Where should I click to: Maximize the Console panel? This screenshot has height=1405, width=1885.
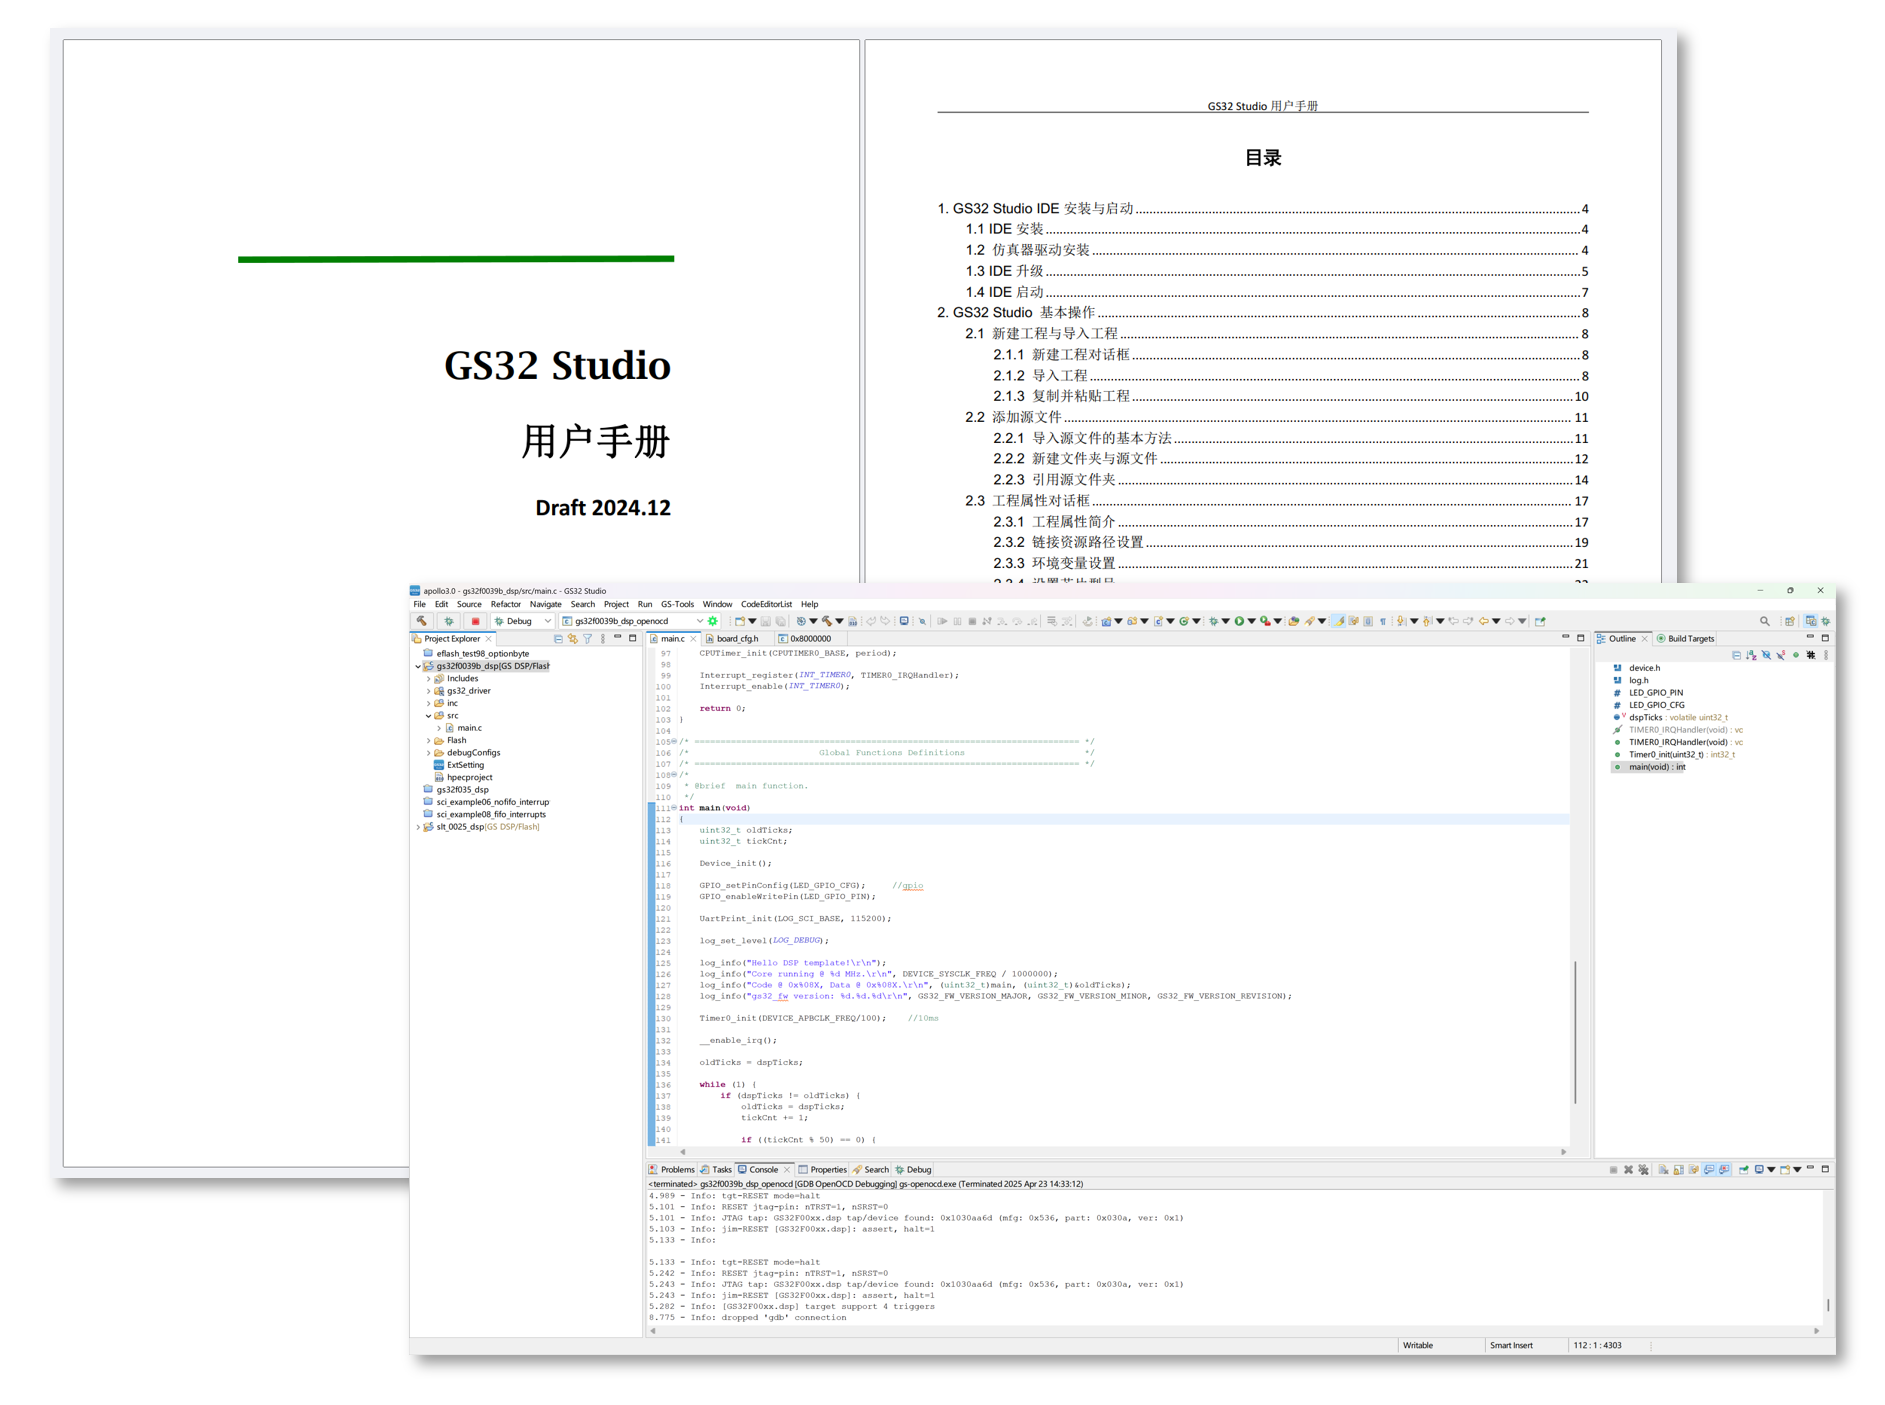(1825, 1169)
